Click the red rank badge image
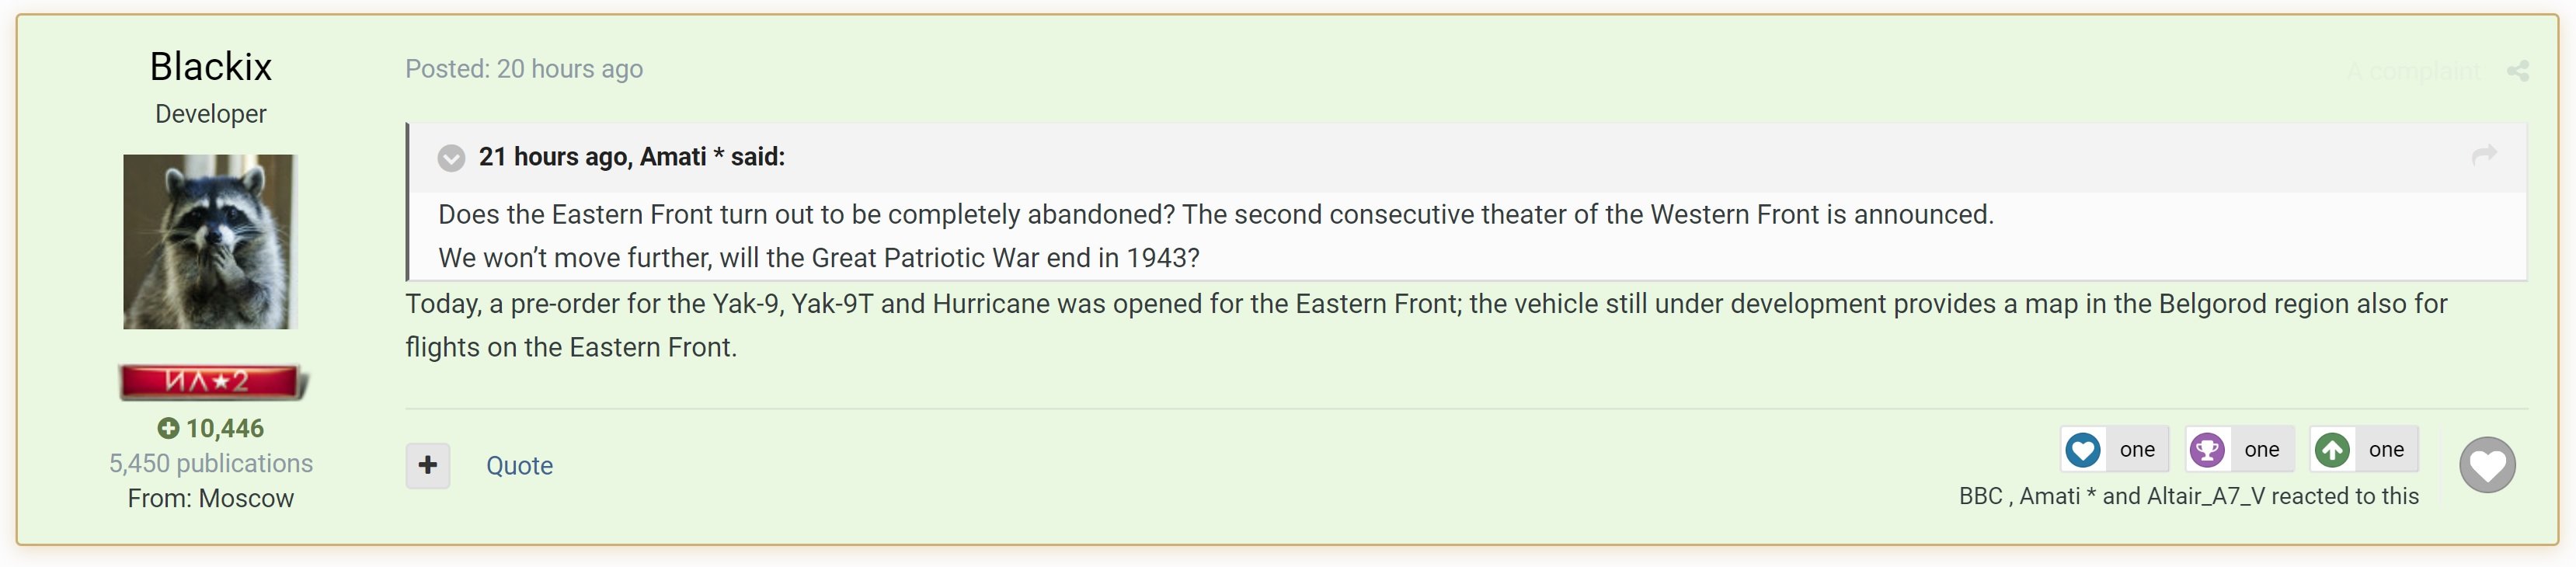 coord(211,381)
